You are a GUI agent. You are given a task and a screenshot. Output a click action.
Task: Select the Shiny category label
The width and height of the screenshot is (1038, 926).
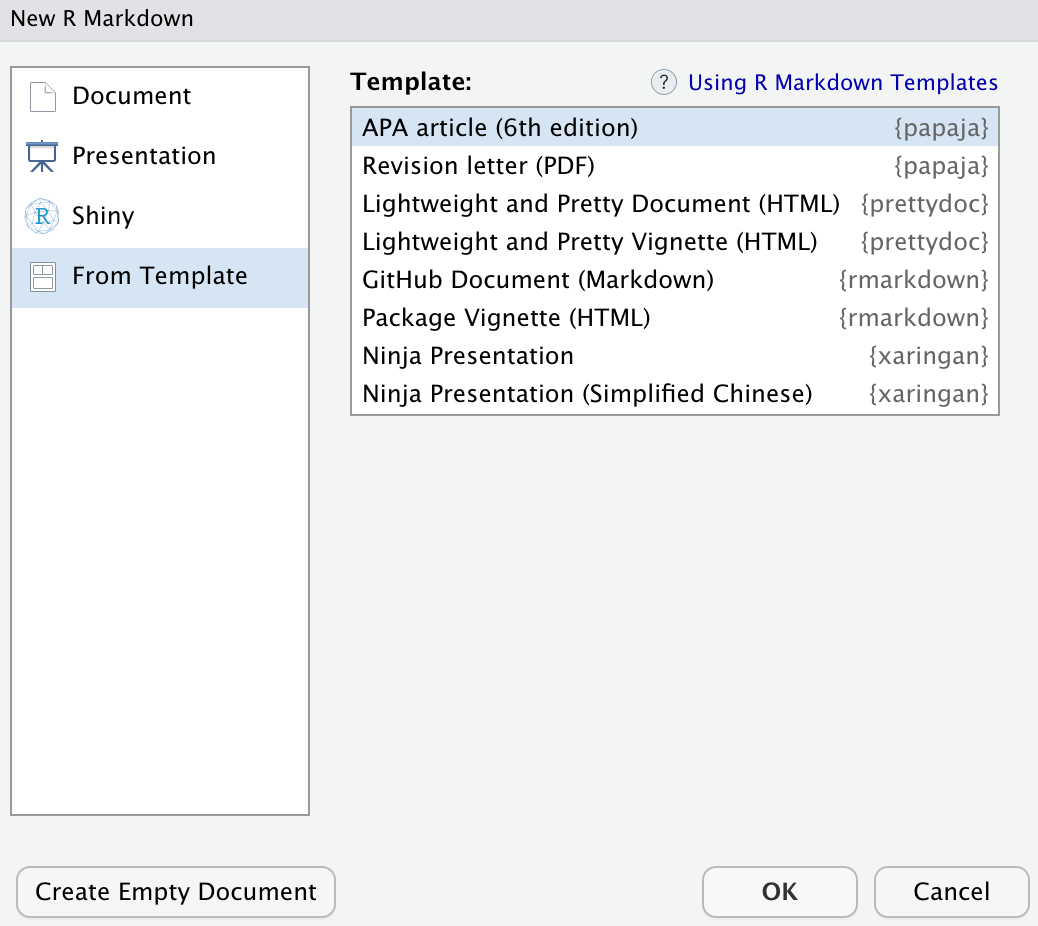click(103, 216)
